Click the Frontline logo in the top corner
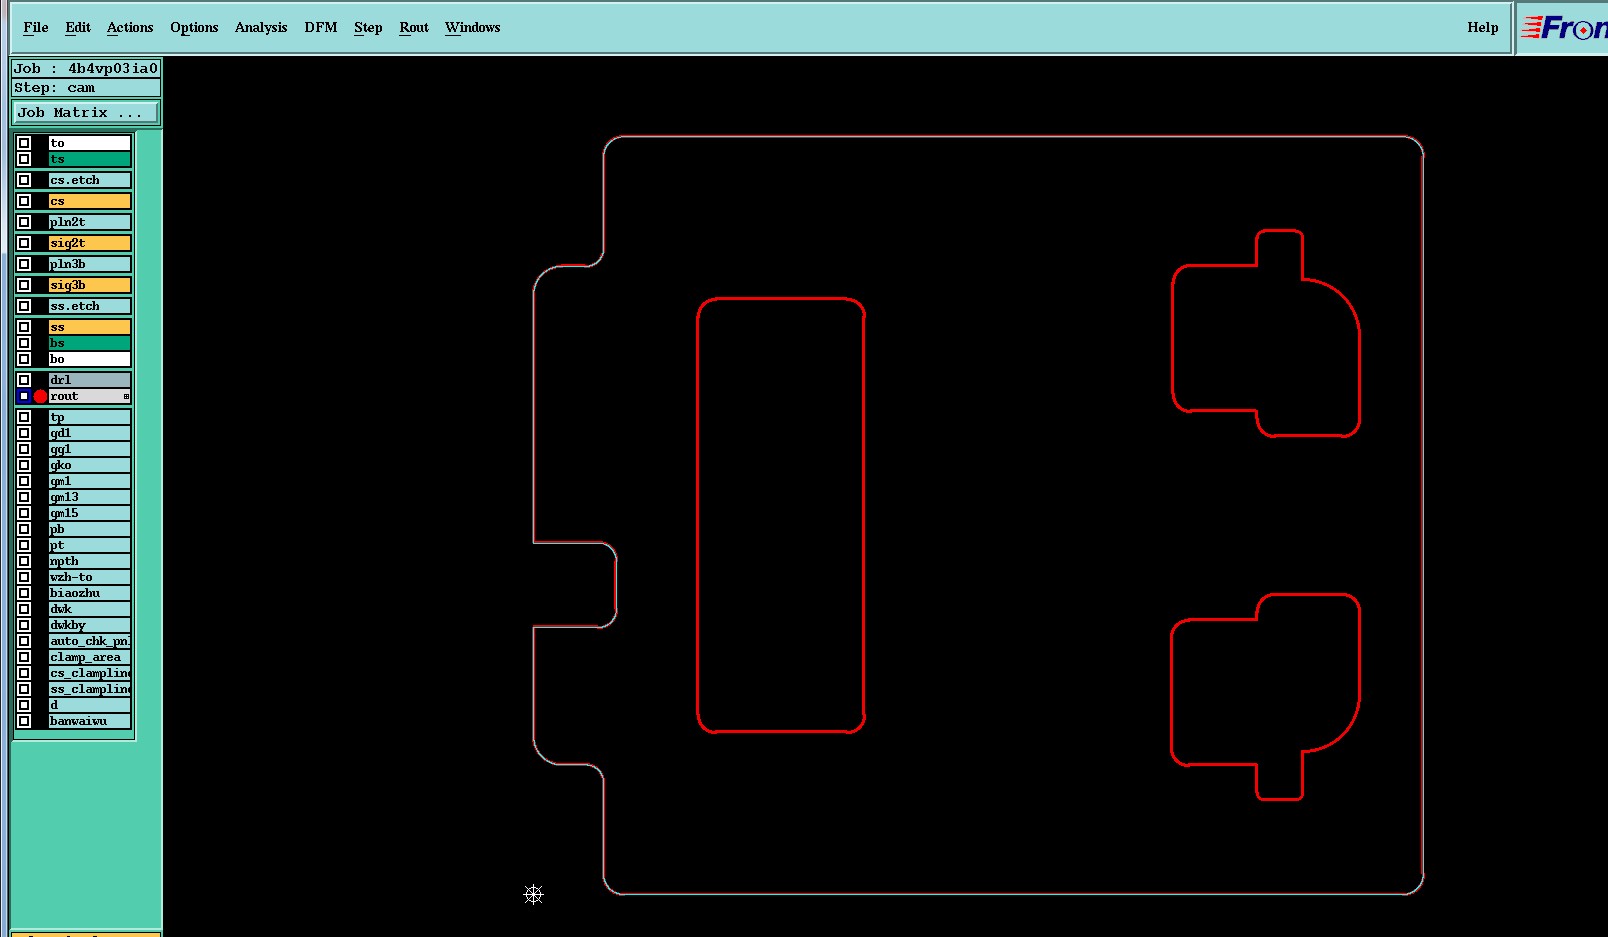Viewport: 1608px width, 937px height. 1563,28
